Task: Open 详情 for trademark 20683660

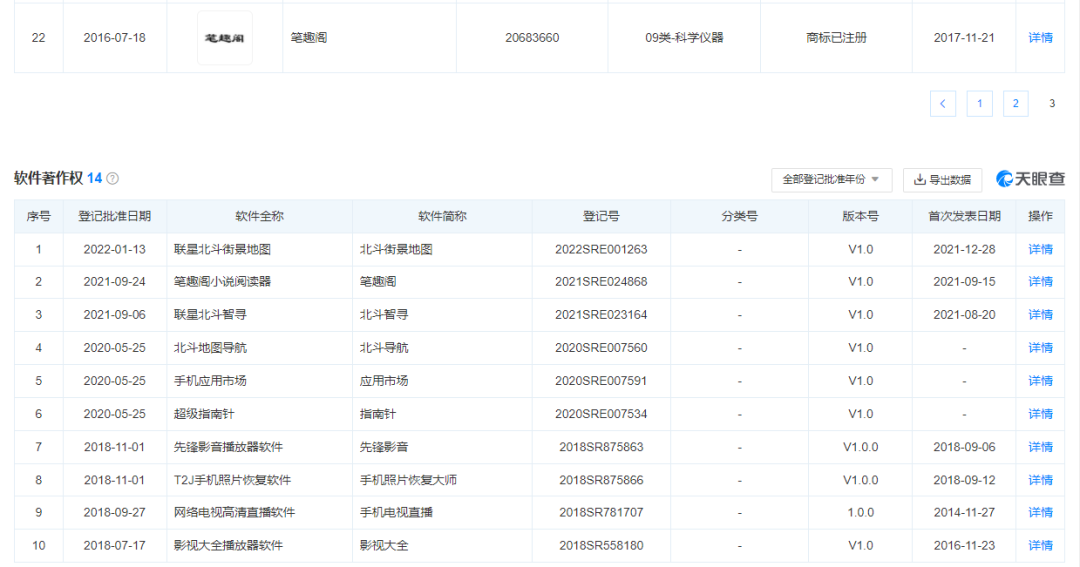Action: pyautogui.click(x=1040, y=38)
